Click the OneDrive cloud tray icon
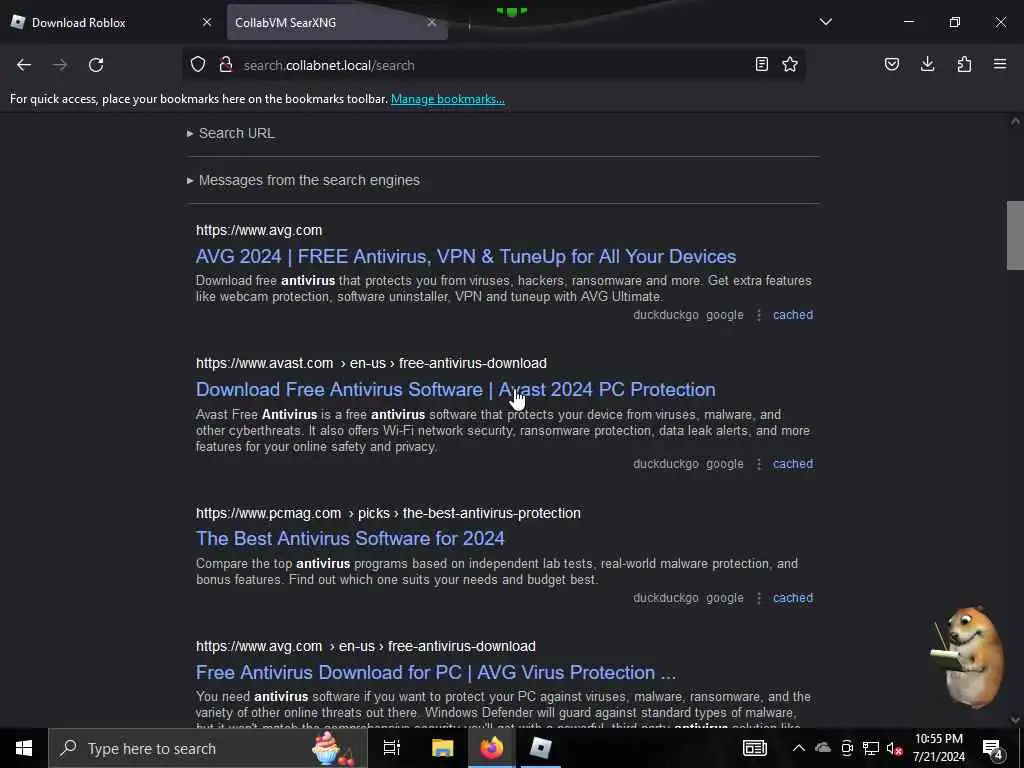The height and width of the screenshot is (768, 1024). 823,748
